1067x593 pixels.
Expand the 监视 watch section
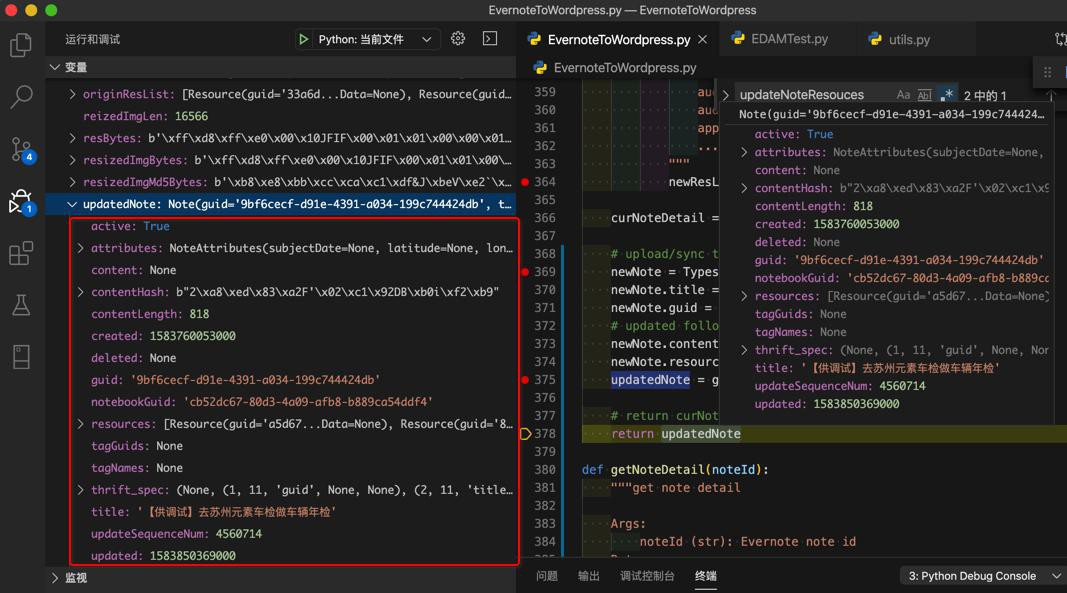(x=54, y=578)
